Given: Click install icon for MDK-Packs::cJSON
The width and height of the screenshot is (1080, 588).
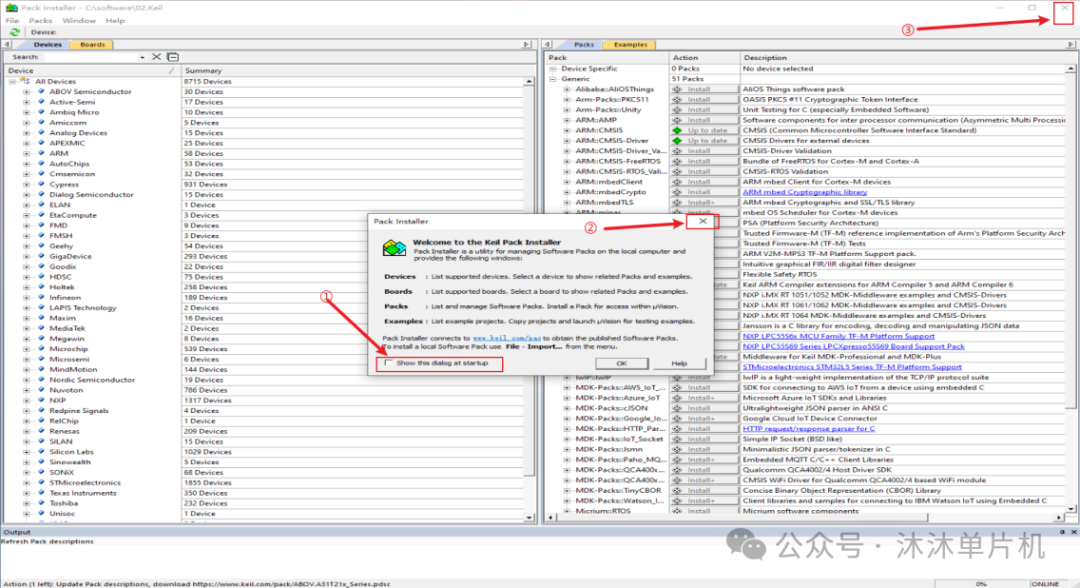Looking at the screenshot, I should point(677,408).
